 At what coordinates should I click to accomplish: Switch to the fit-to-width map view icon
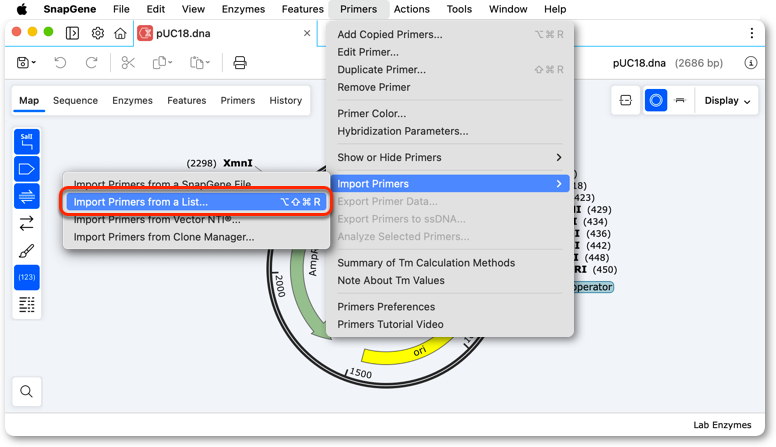tap(626, 100)
